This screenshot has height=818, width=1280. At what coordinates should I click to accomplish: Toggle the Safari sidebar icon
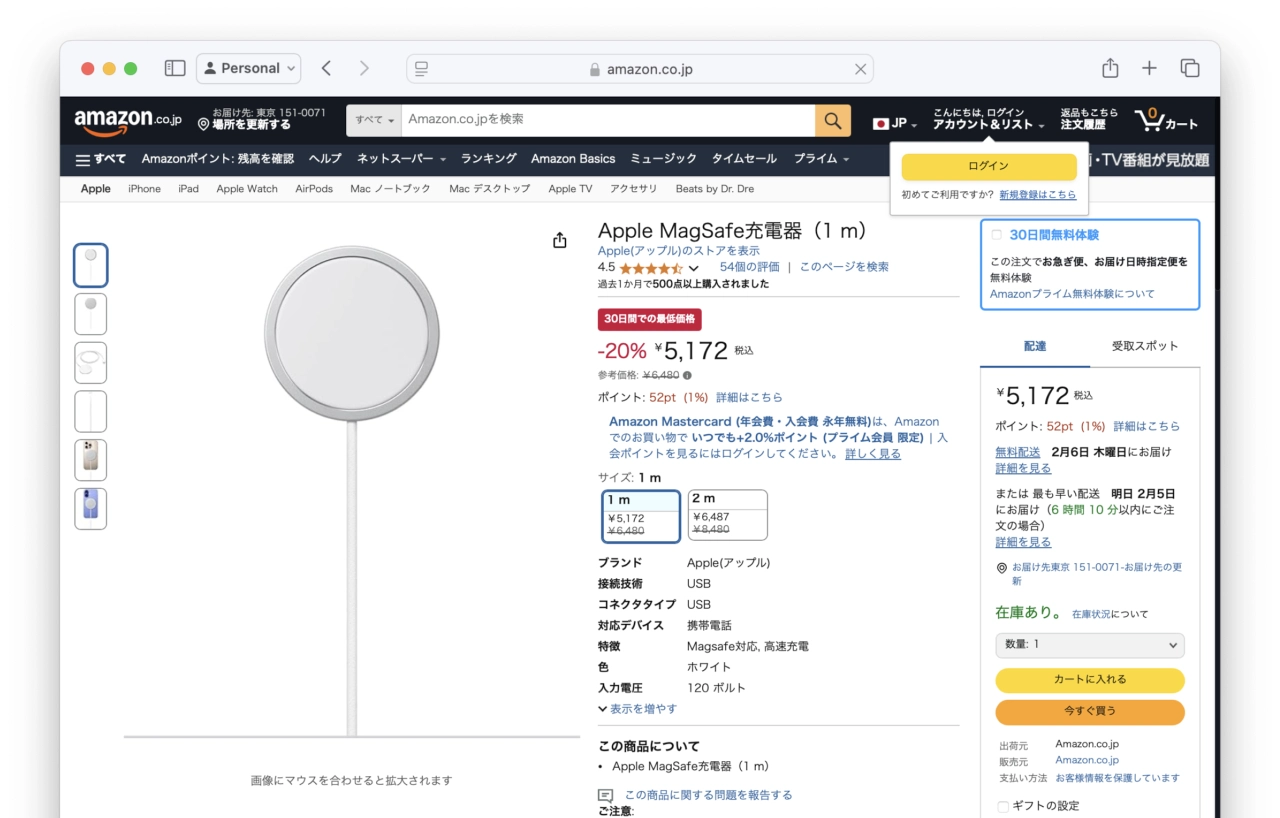(x=175, y=68)
